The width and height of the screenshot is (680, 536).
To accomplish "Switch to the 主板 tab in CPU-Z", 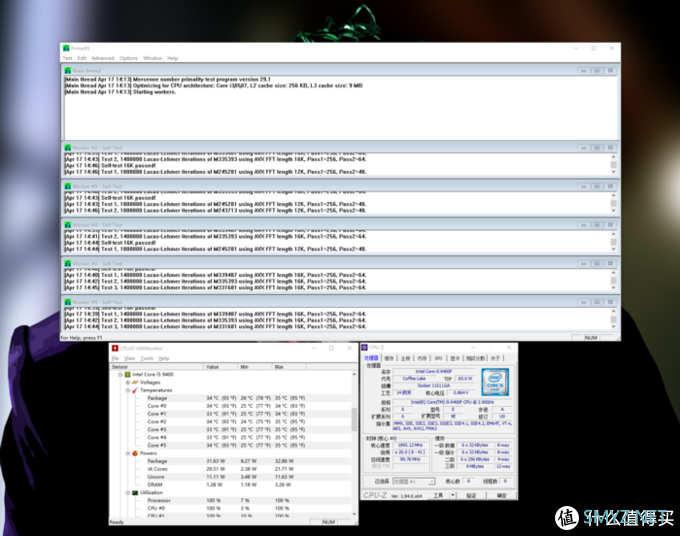I will 405,358.
